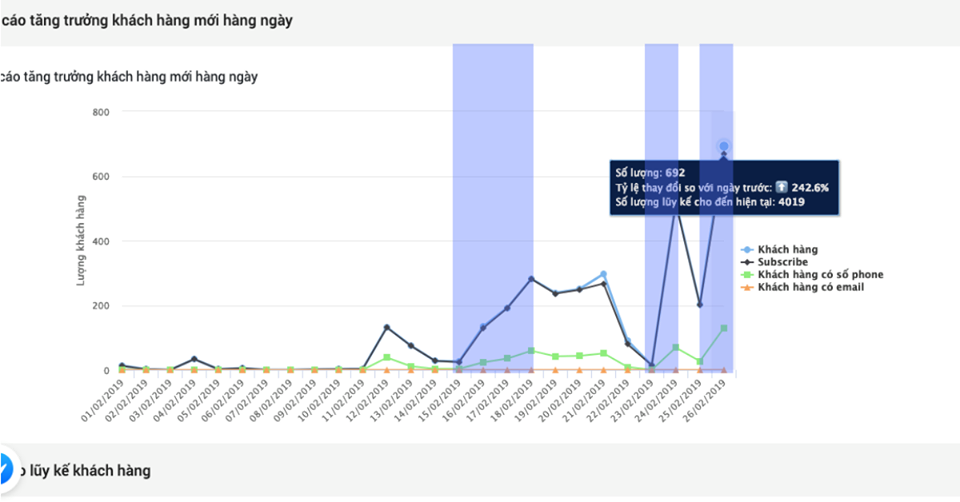This screenshot has height=502, width=960.
Task: Click the blue Khách hàng marker on 21/02/2019
Action: pyautogui.click(x=603, y=274)
